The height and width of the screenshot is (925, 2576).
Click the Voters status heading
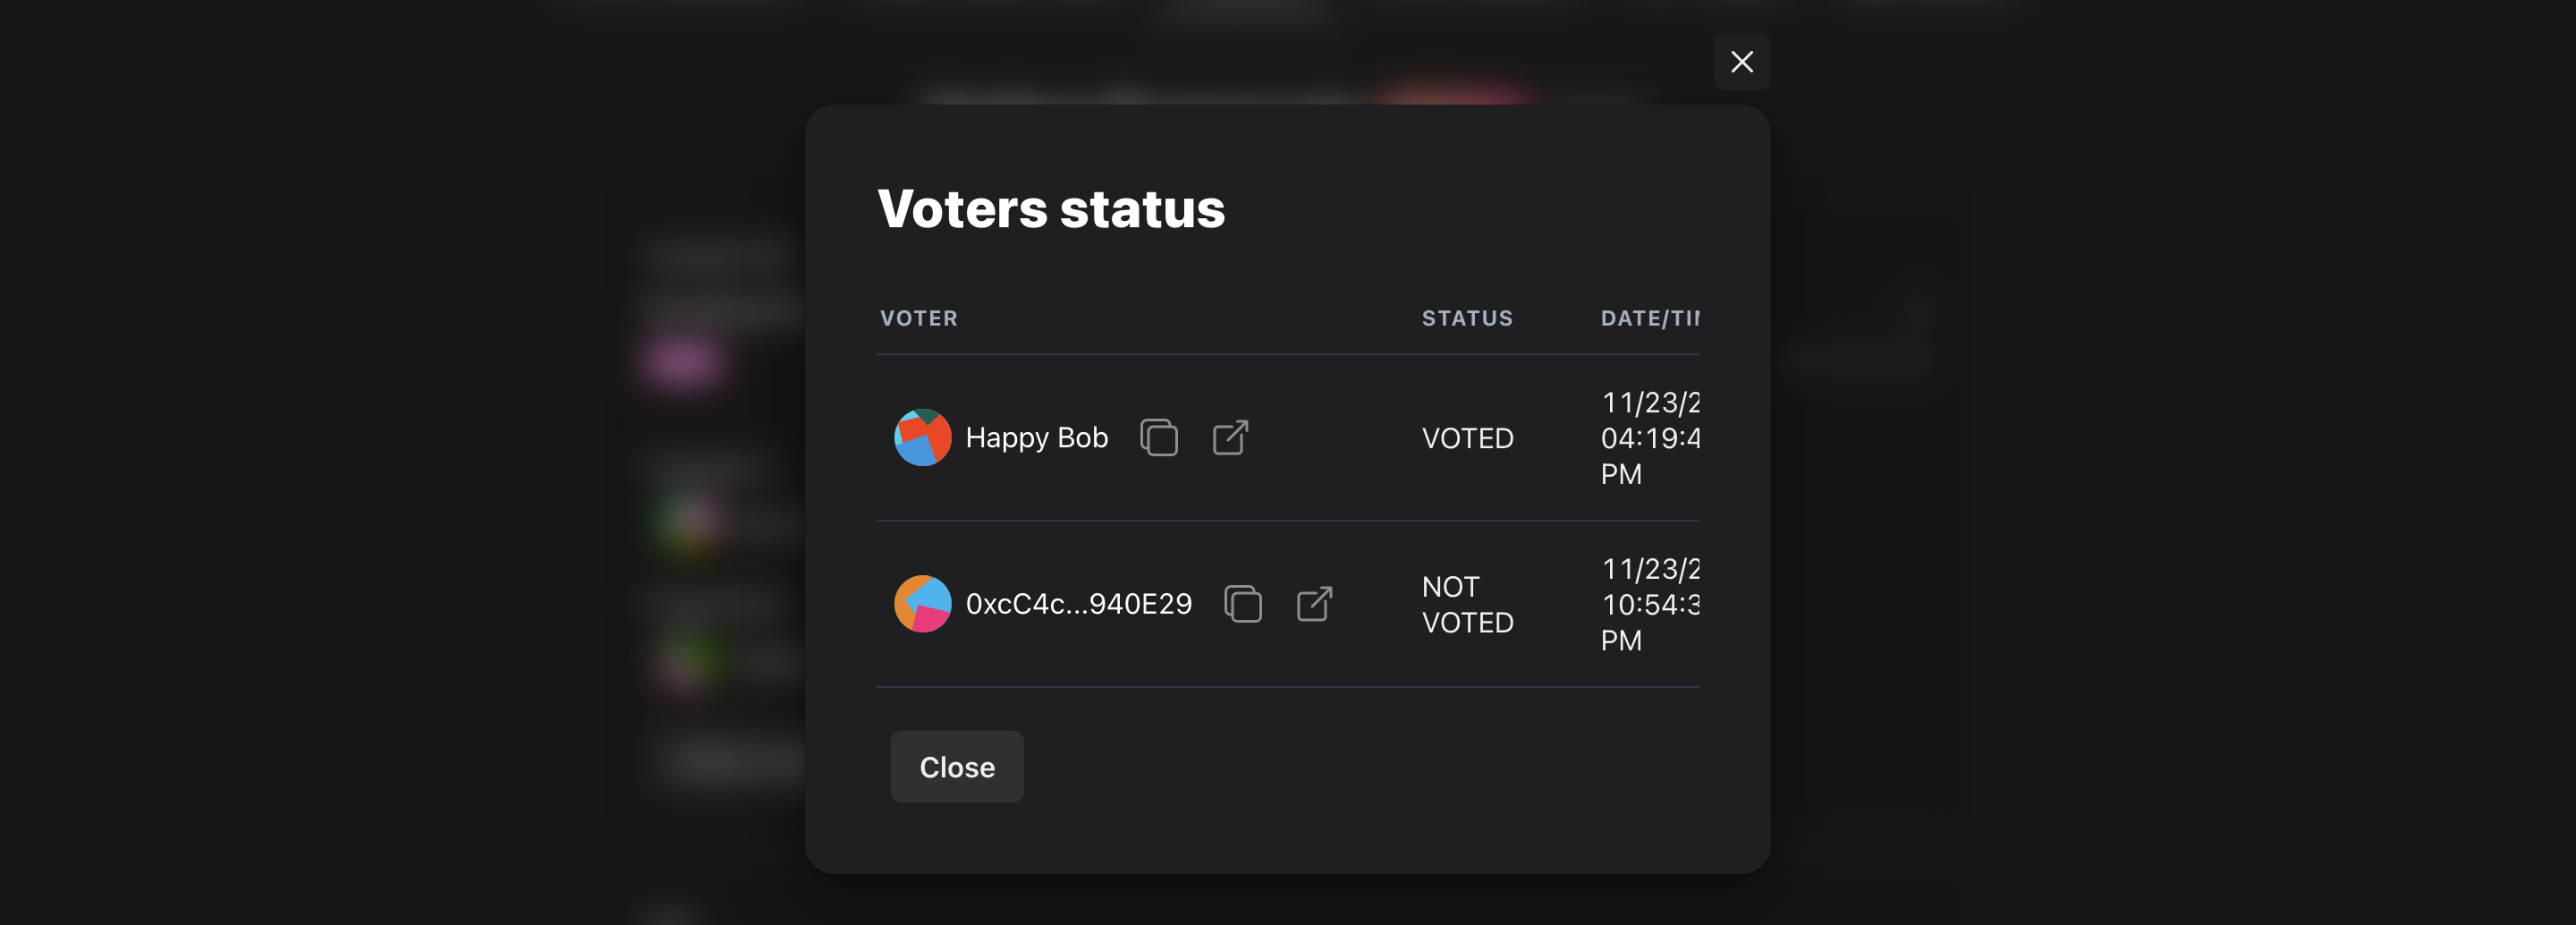[1051, 209]
